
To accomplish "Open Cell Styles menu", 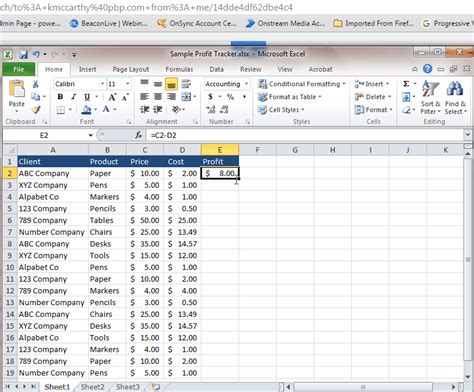I will tap(281, 110).
